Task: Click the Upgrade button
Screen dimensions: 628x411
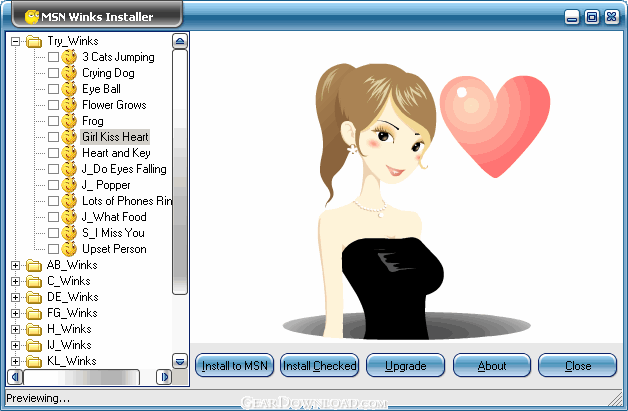Action: click(x=405, y=365)
